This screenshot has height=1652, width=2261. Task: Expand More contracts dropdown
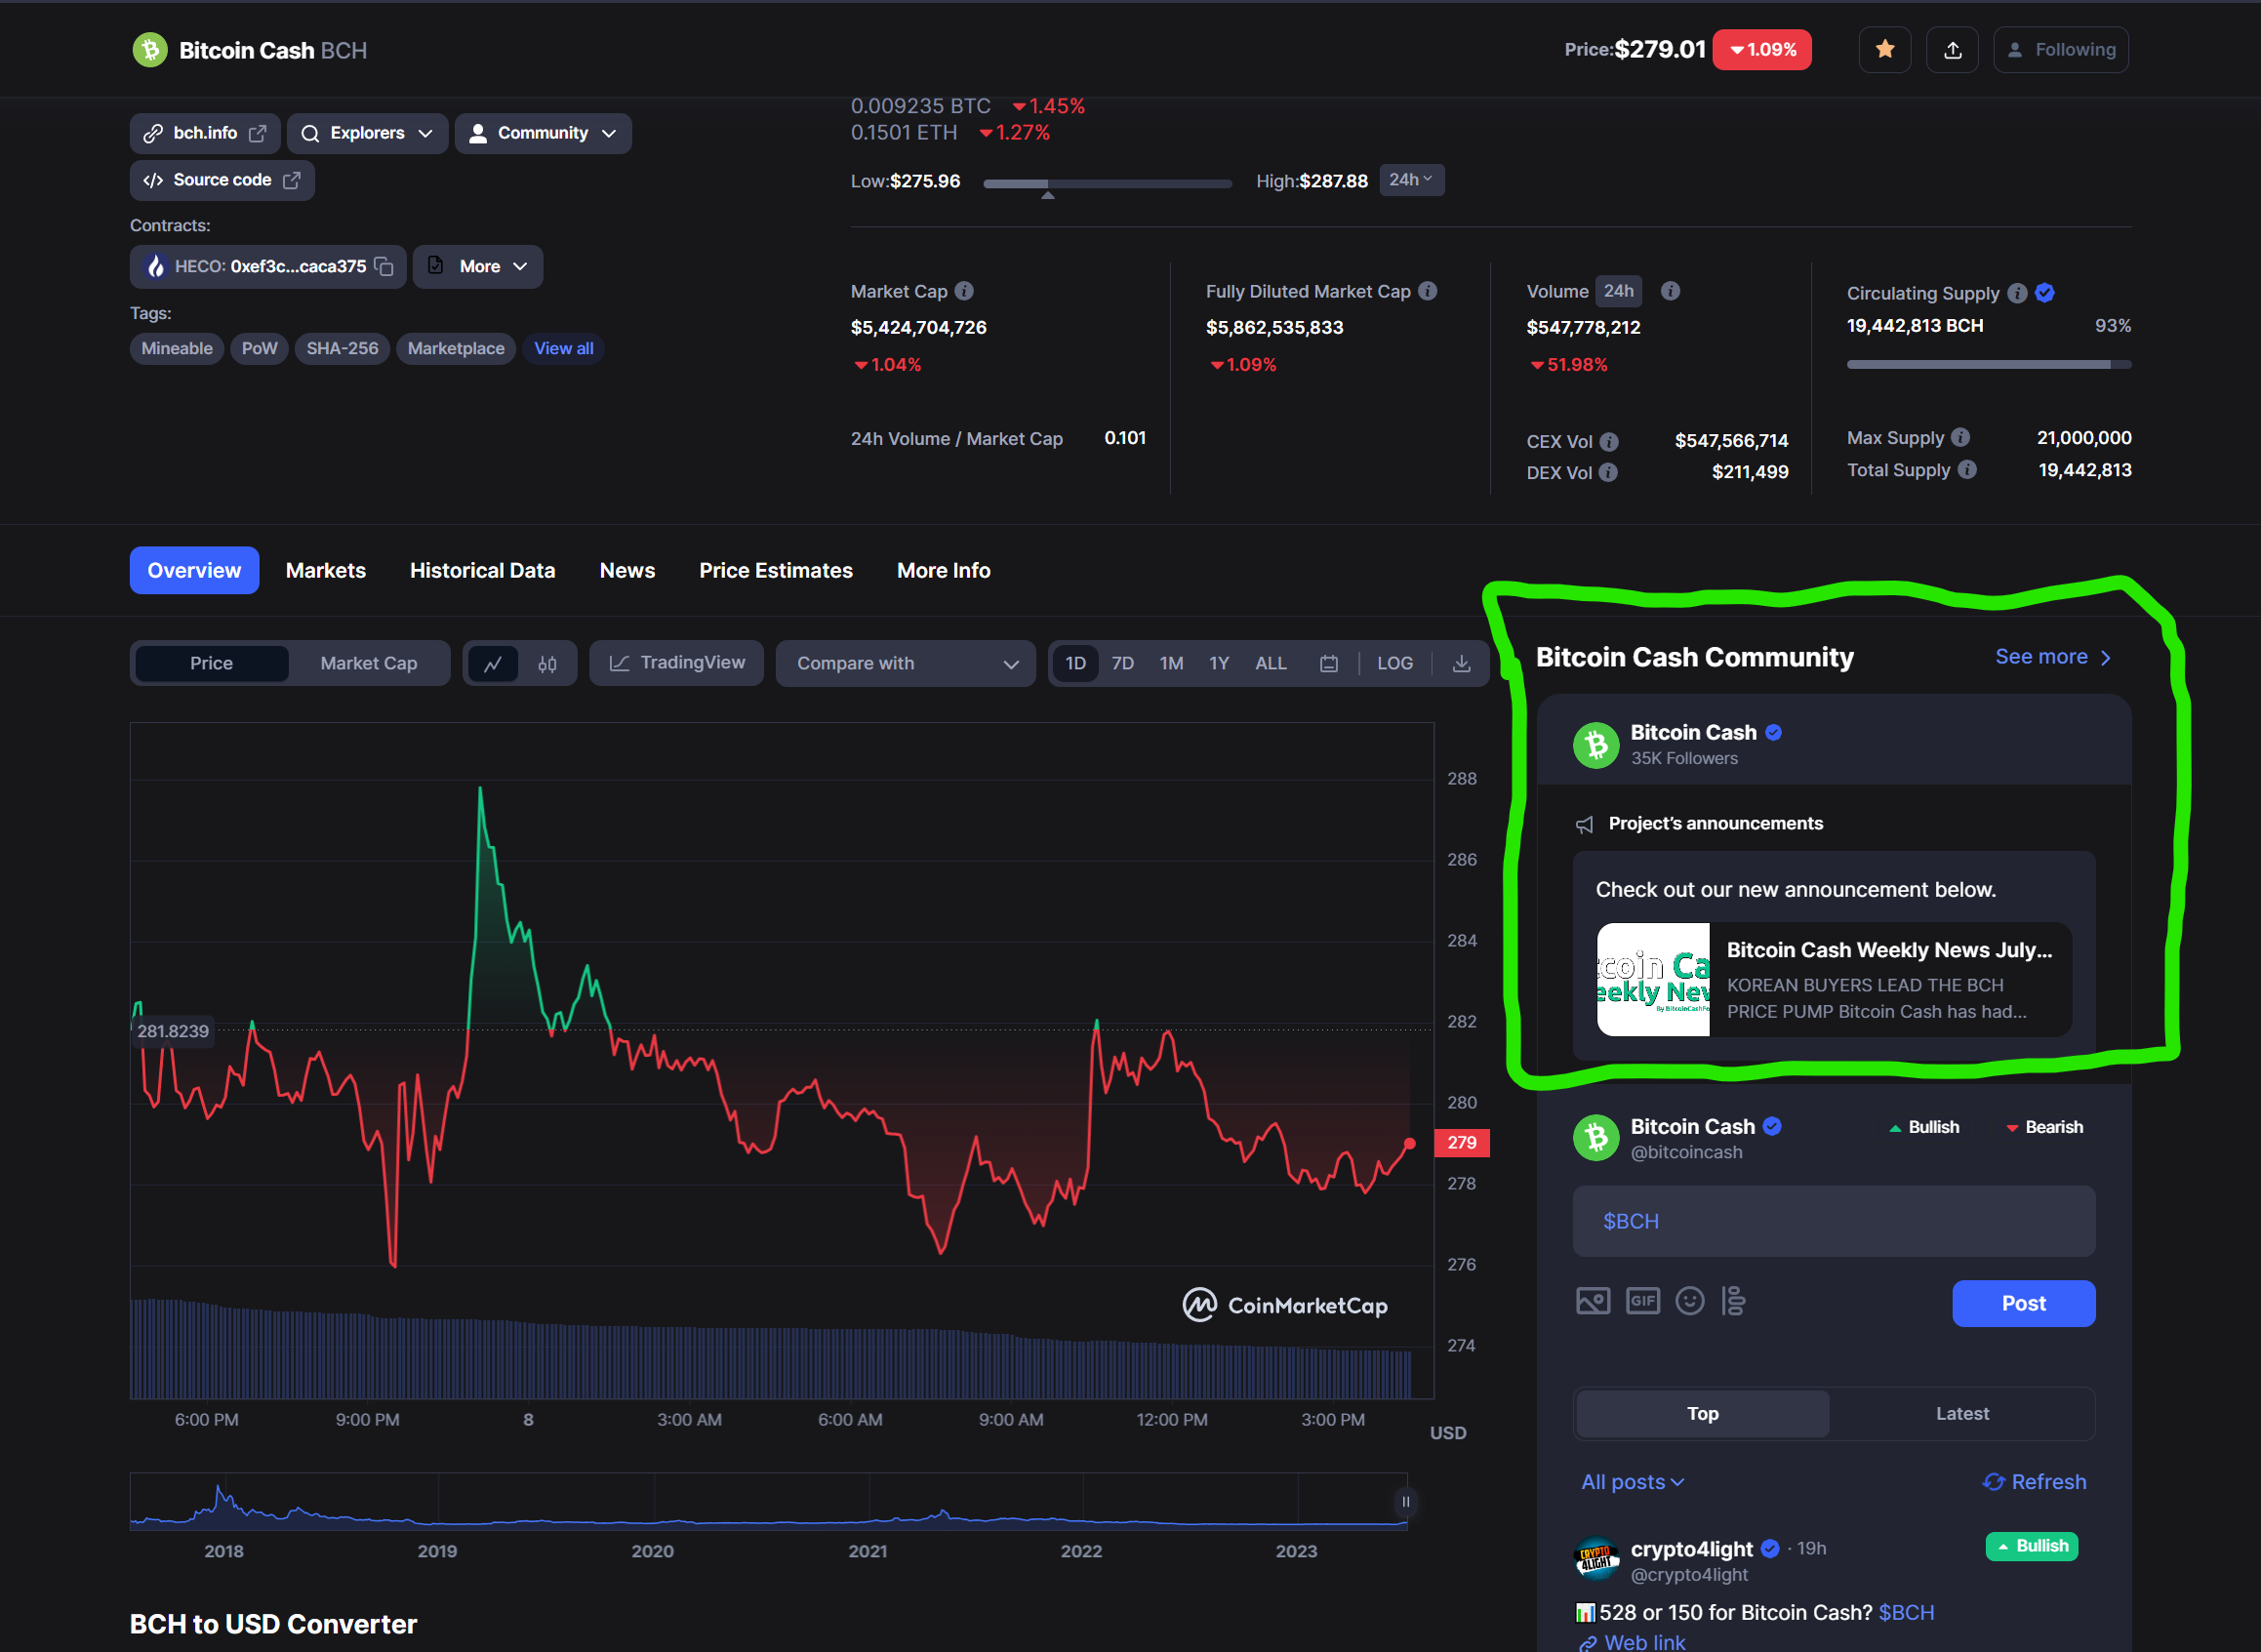coord(478,267)
